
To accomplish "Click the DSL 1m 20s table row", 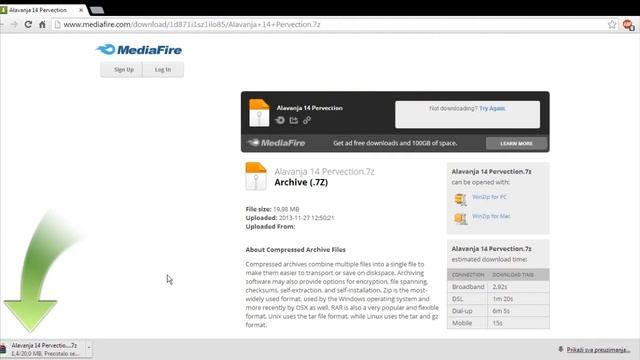I will [x=498, y=299].
